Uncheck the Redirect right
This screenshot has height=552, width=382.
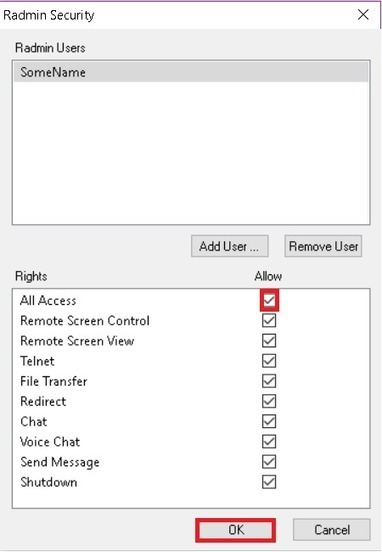[x=269, y=401]
